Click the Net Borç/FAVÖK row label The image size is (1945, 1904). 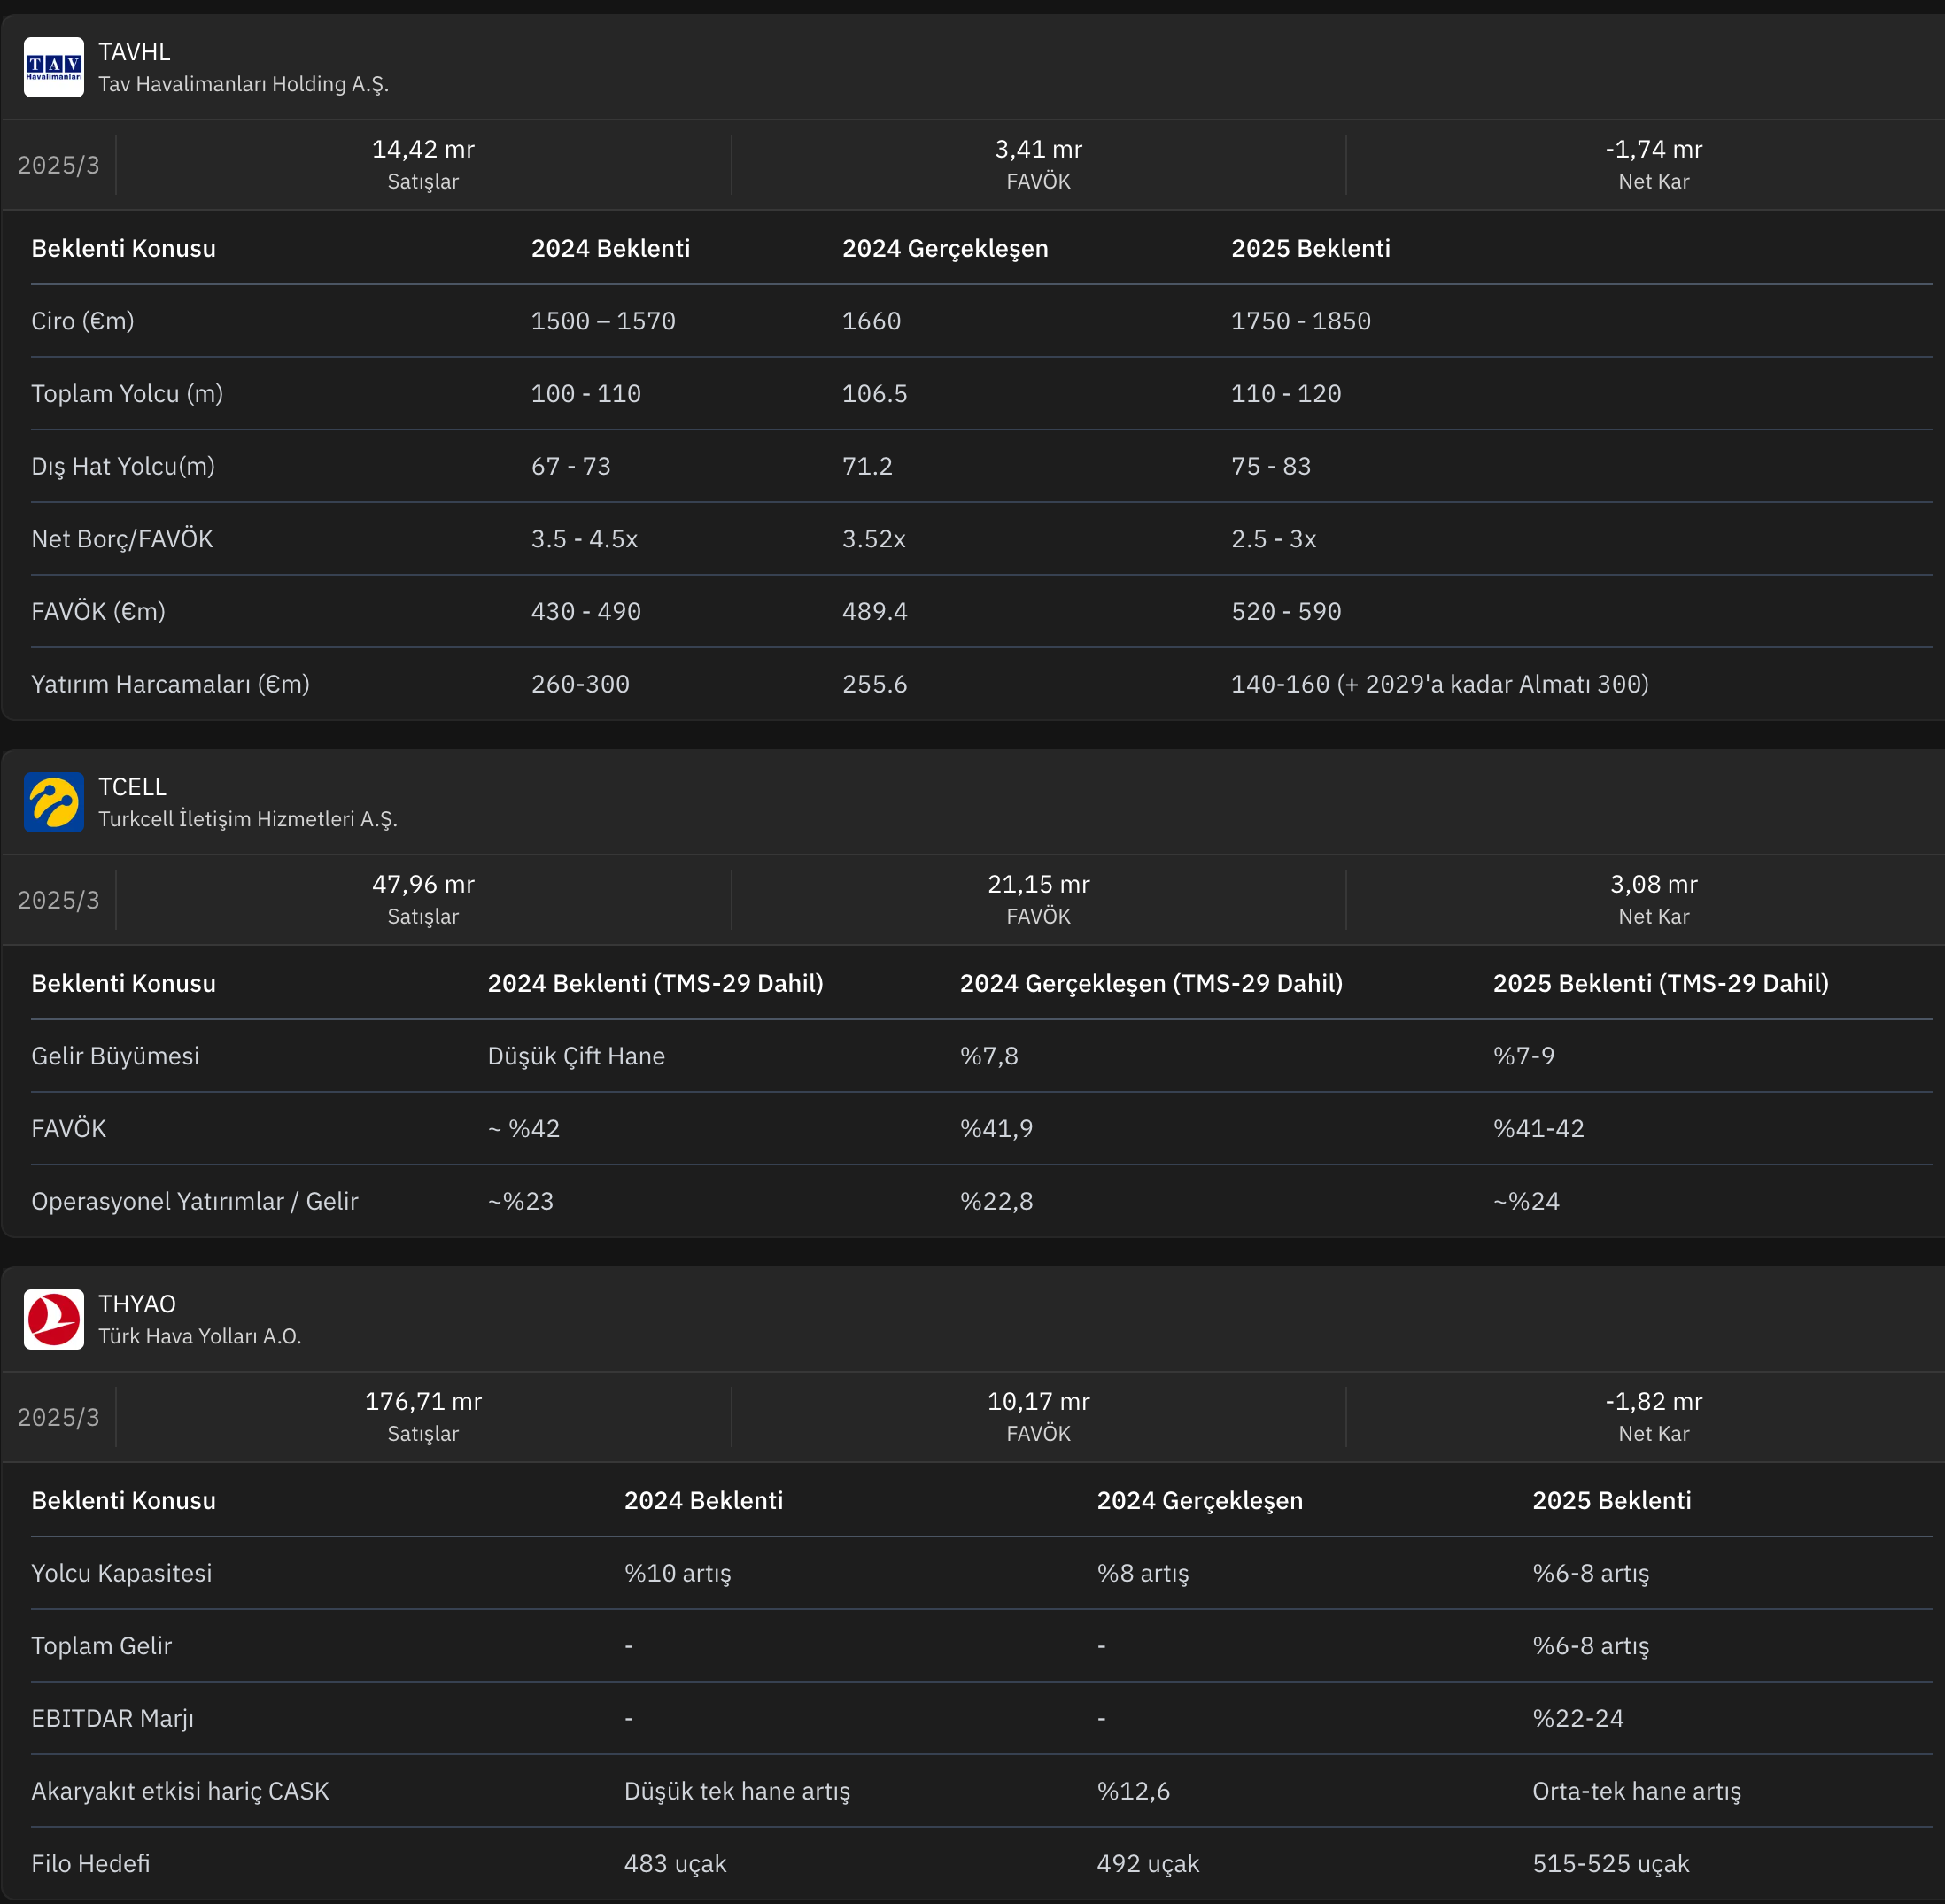click(x=122, y=540)
